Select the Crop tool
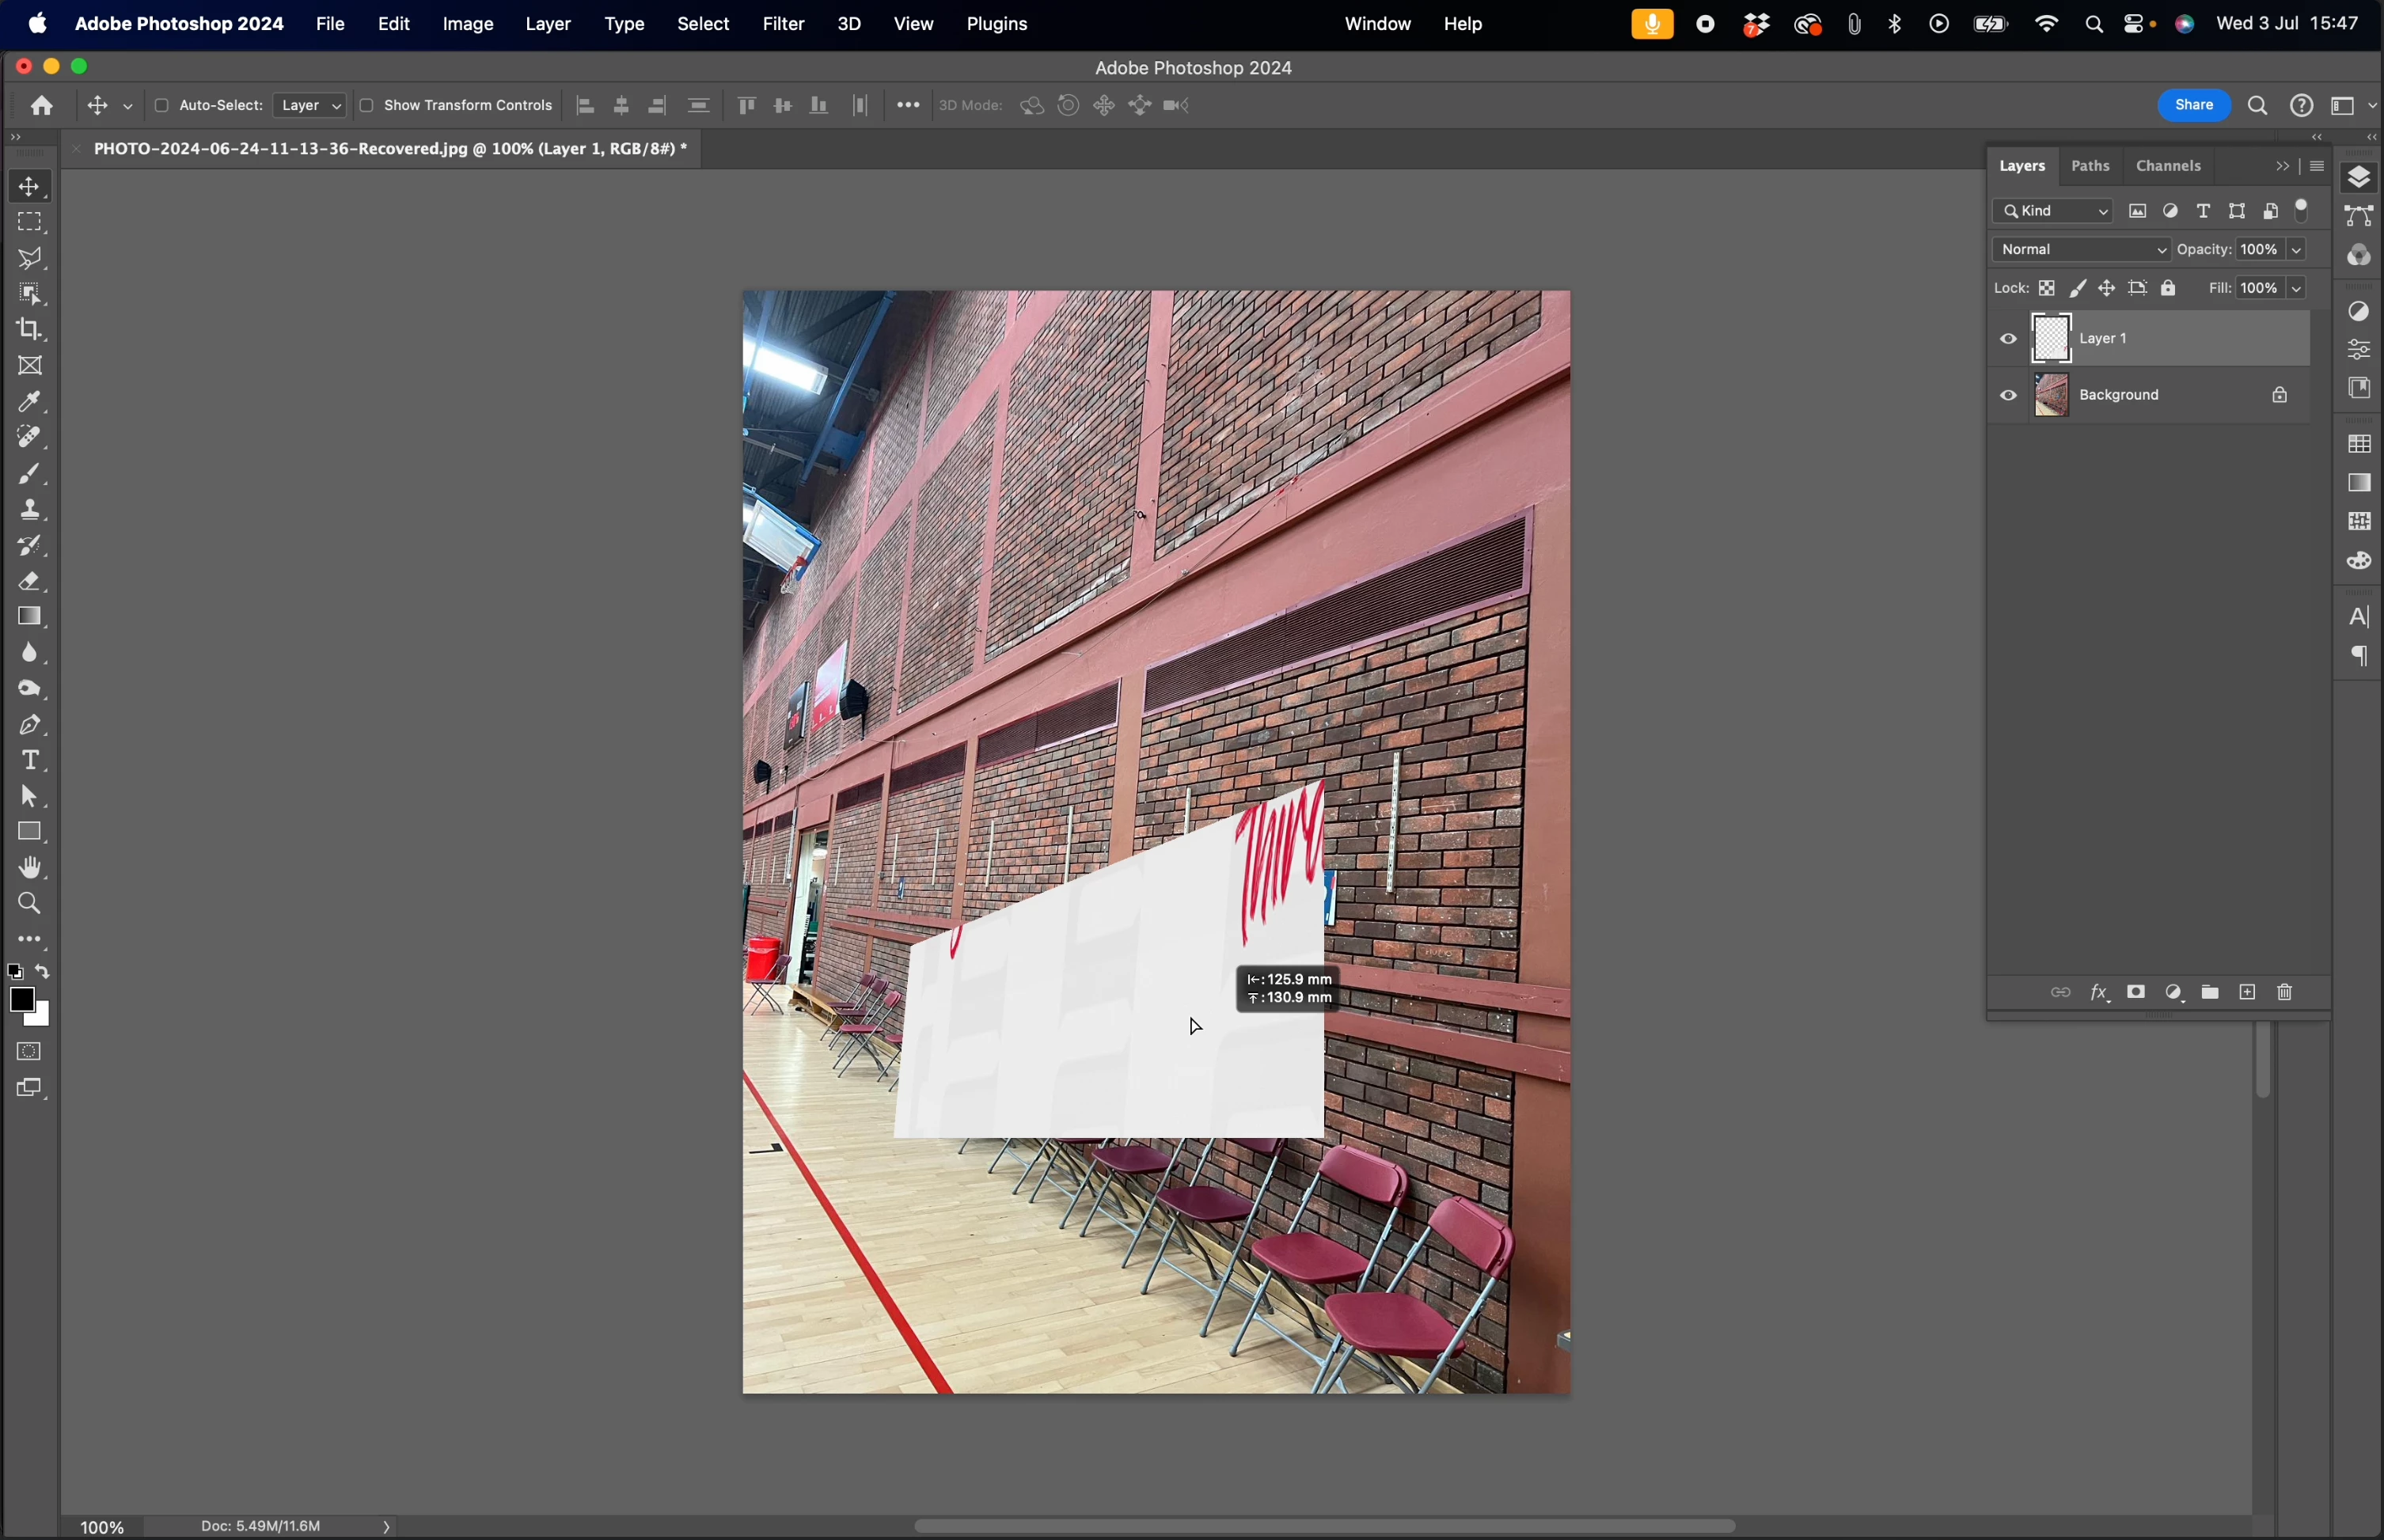The height and width of the screenshot is (1540, 2384). pos(30,330)
